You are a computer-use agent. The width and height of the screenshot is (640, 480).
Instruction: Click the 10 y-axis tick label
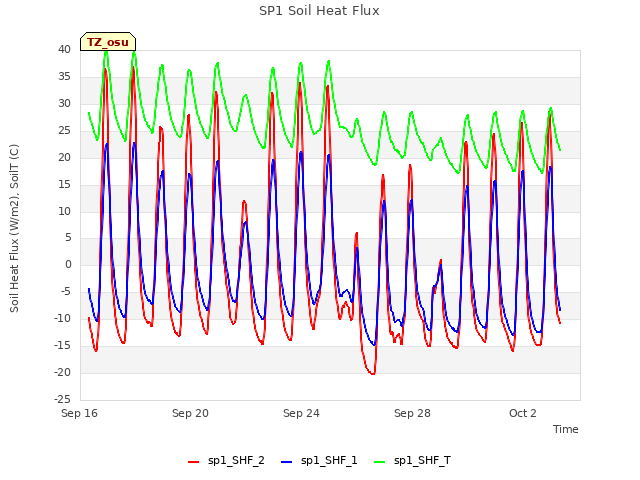coord(64,211)
